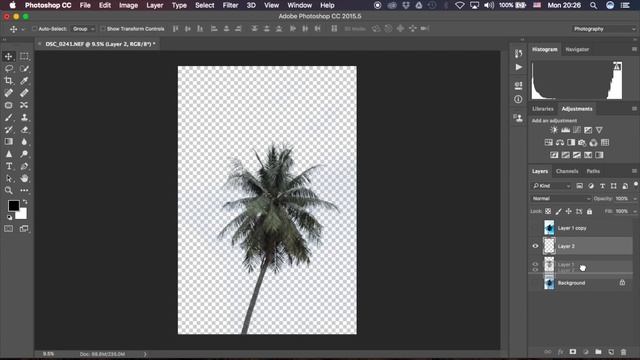Open the Fill value dropdown
Viewport: 640px width, 360px height.
click(x=635, y=211)
